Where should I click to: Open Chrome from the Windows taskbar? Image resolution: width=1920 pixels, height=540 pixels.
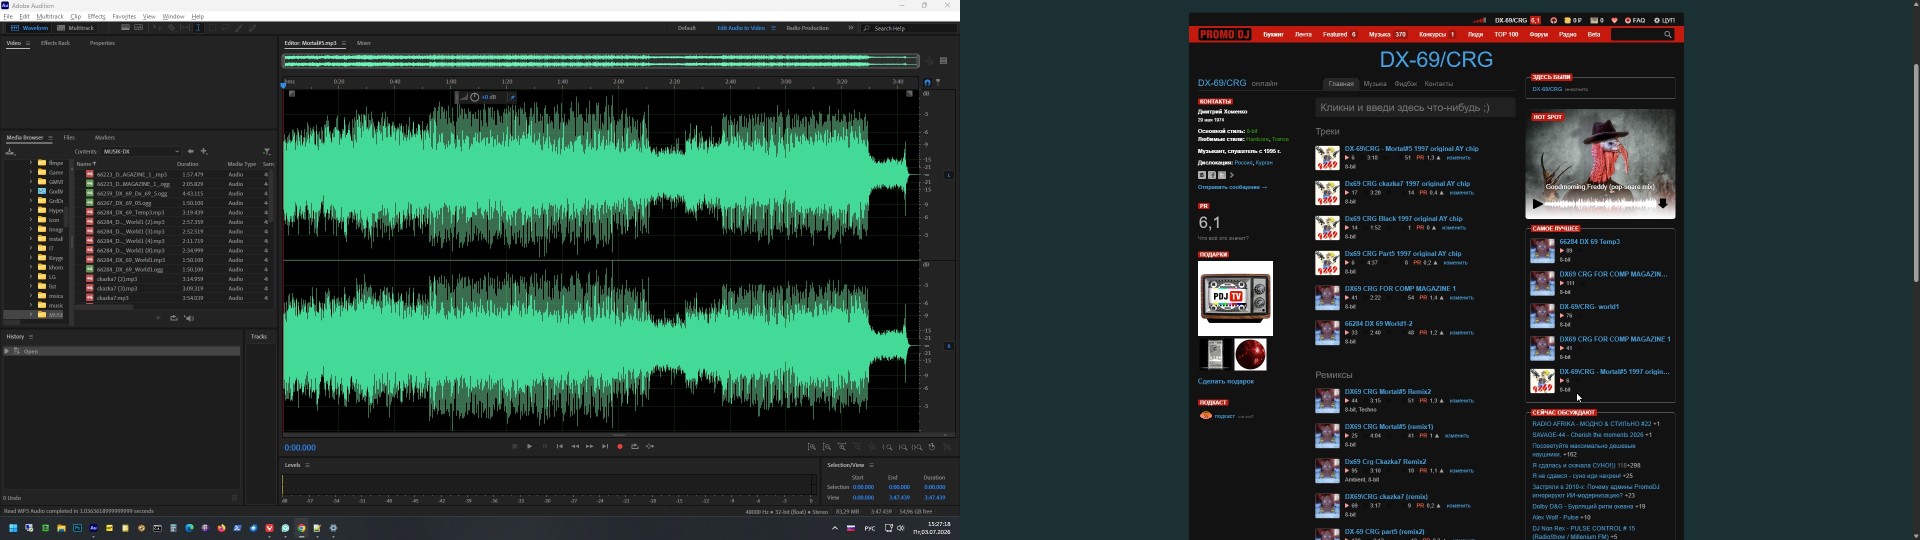point(302,528)
